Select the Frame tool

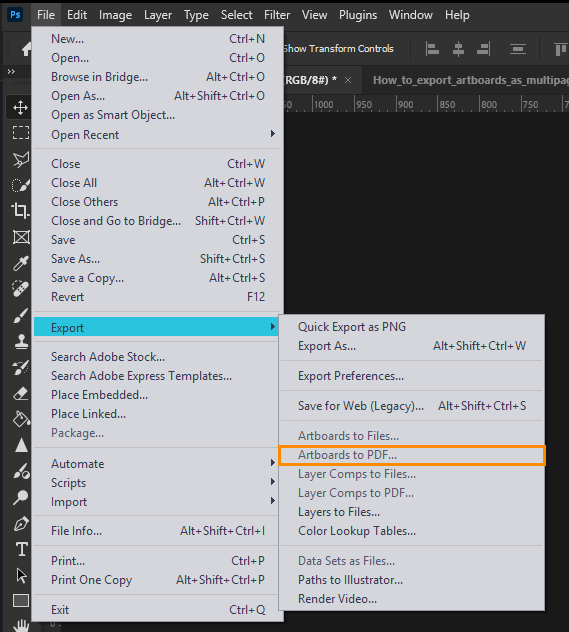tap(21, 237)
